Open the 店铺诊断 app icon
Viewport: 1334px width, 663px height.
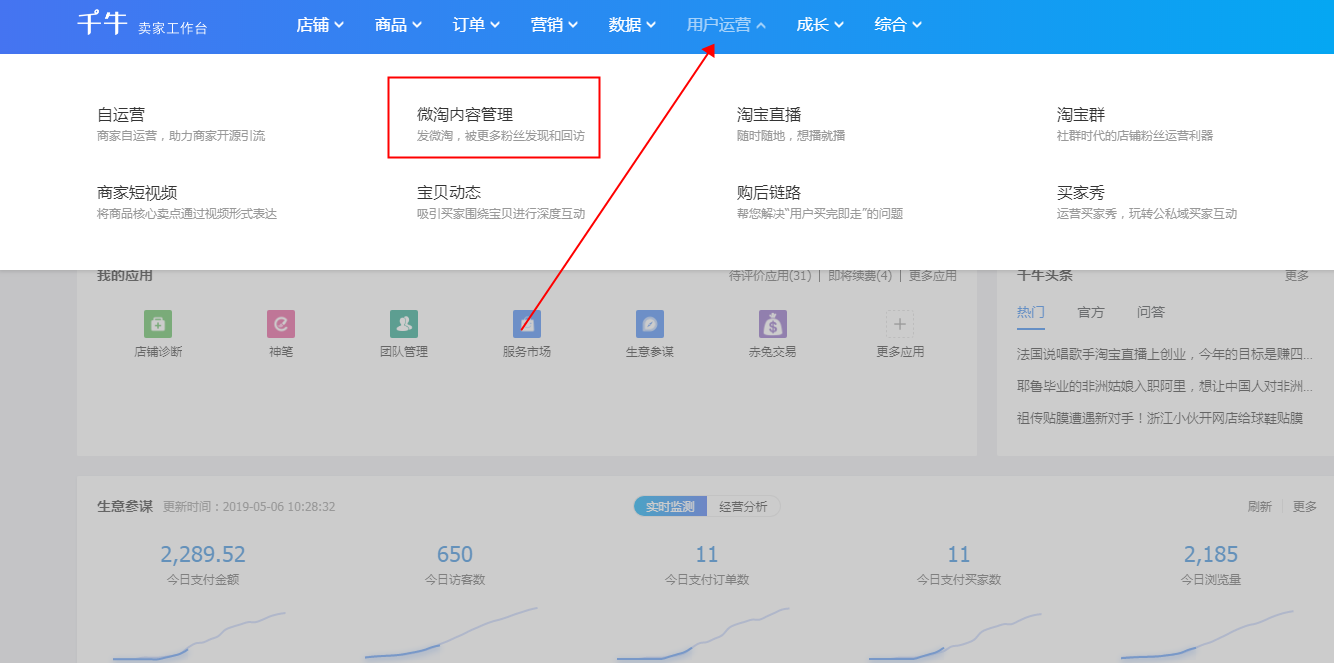(x=158, y=324)
